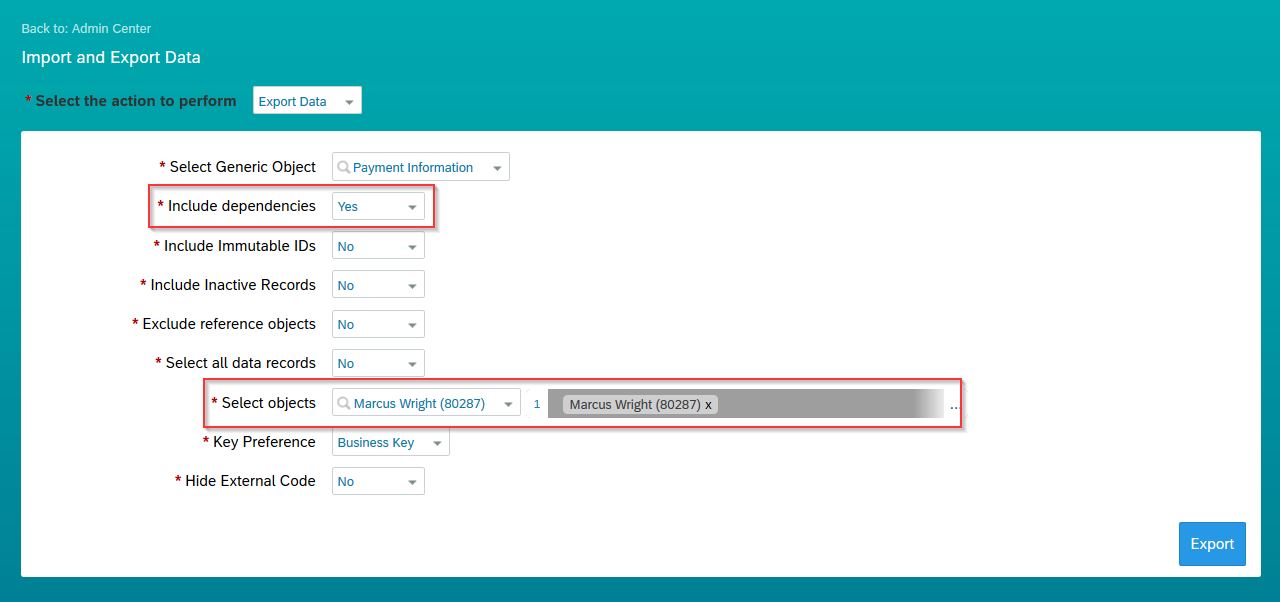1280x602 pixels.
Task: Open the Key Preference dropdown
Action: pos(390,442)
